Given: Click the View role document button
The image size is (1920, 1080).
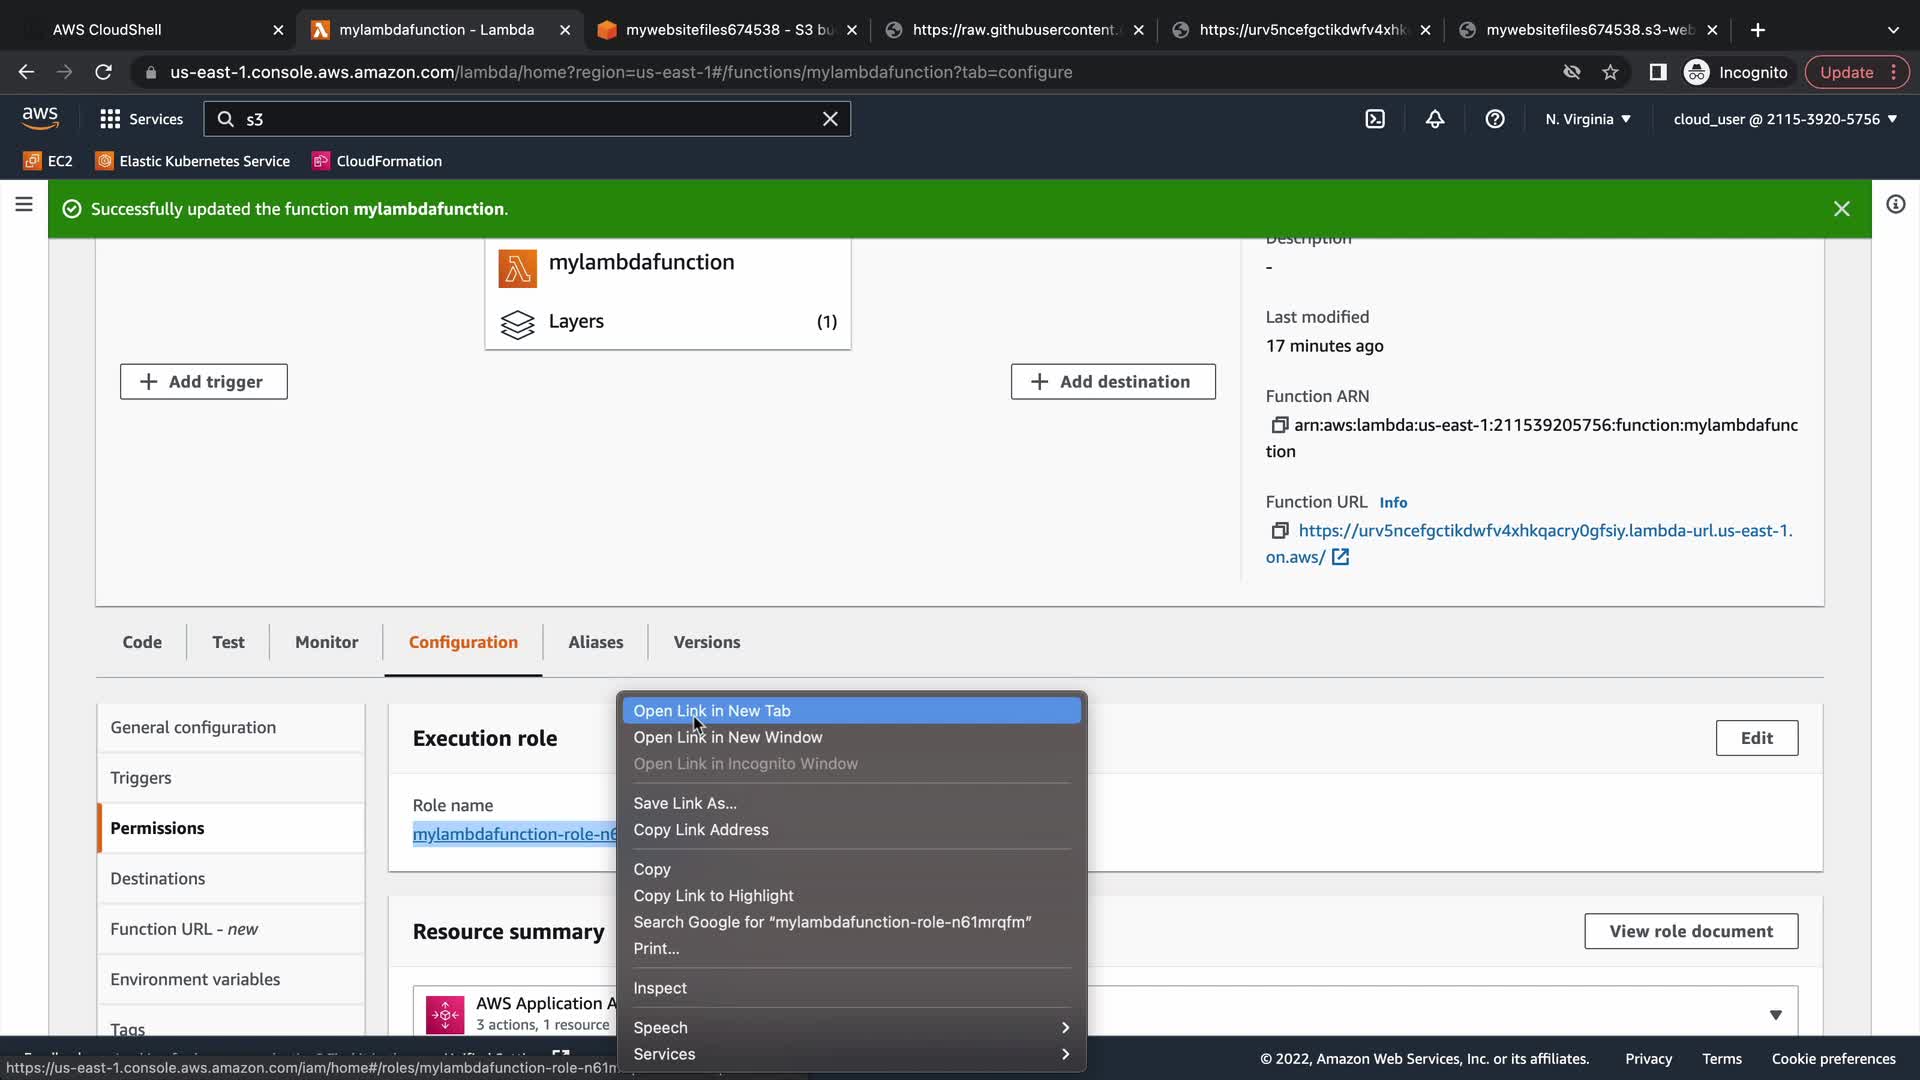Looking at the screenshot, I should 1690,931.
